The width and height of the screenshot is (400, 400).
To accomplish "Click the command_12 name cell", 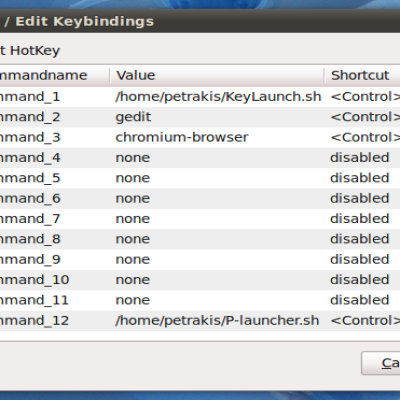I will (35, 320).
